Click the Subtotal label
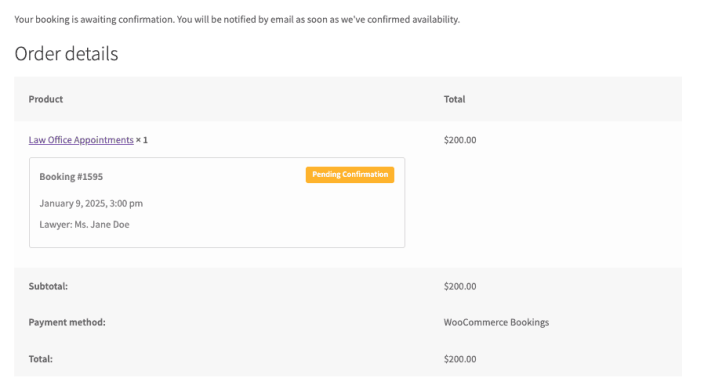This screenshot has height=385, width=704. click(x=48, y=286)
